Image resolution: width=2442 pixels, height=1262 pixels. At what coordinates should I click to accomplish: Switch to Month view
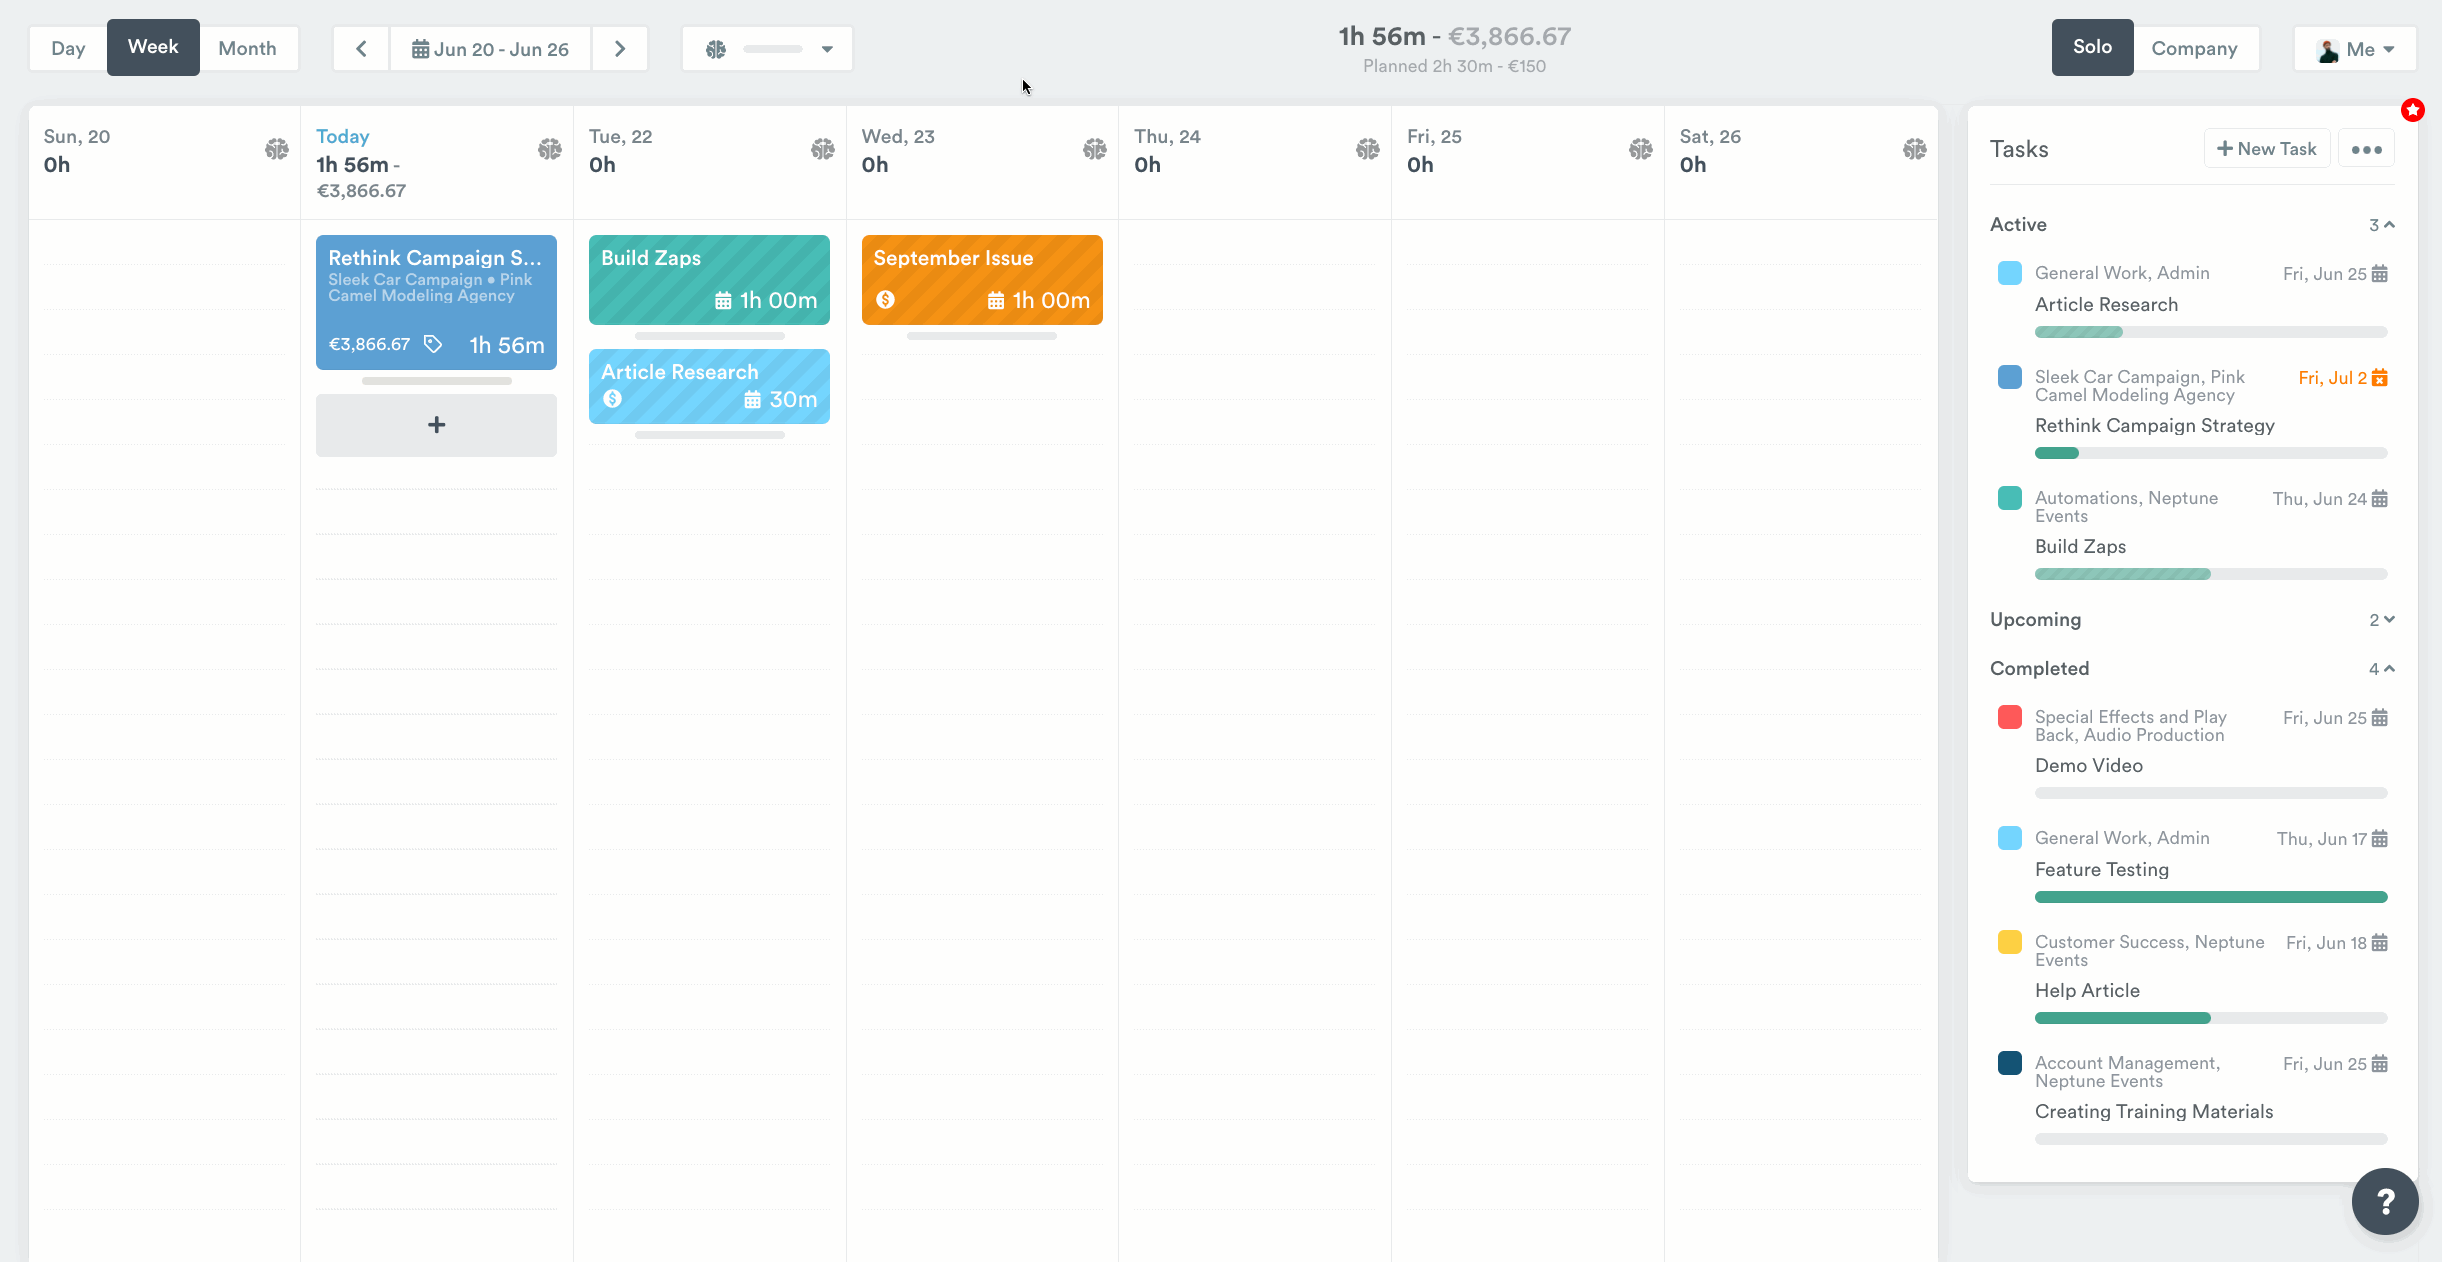249,47
